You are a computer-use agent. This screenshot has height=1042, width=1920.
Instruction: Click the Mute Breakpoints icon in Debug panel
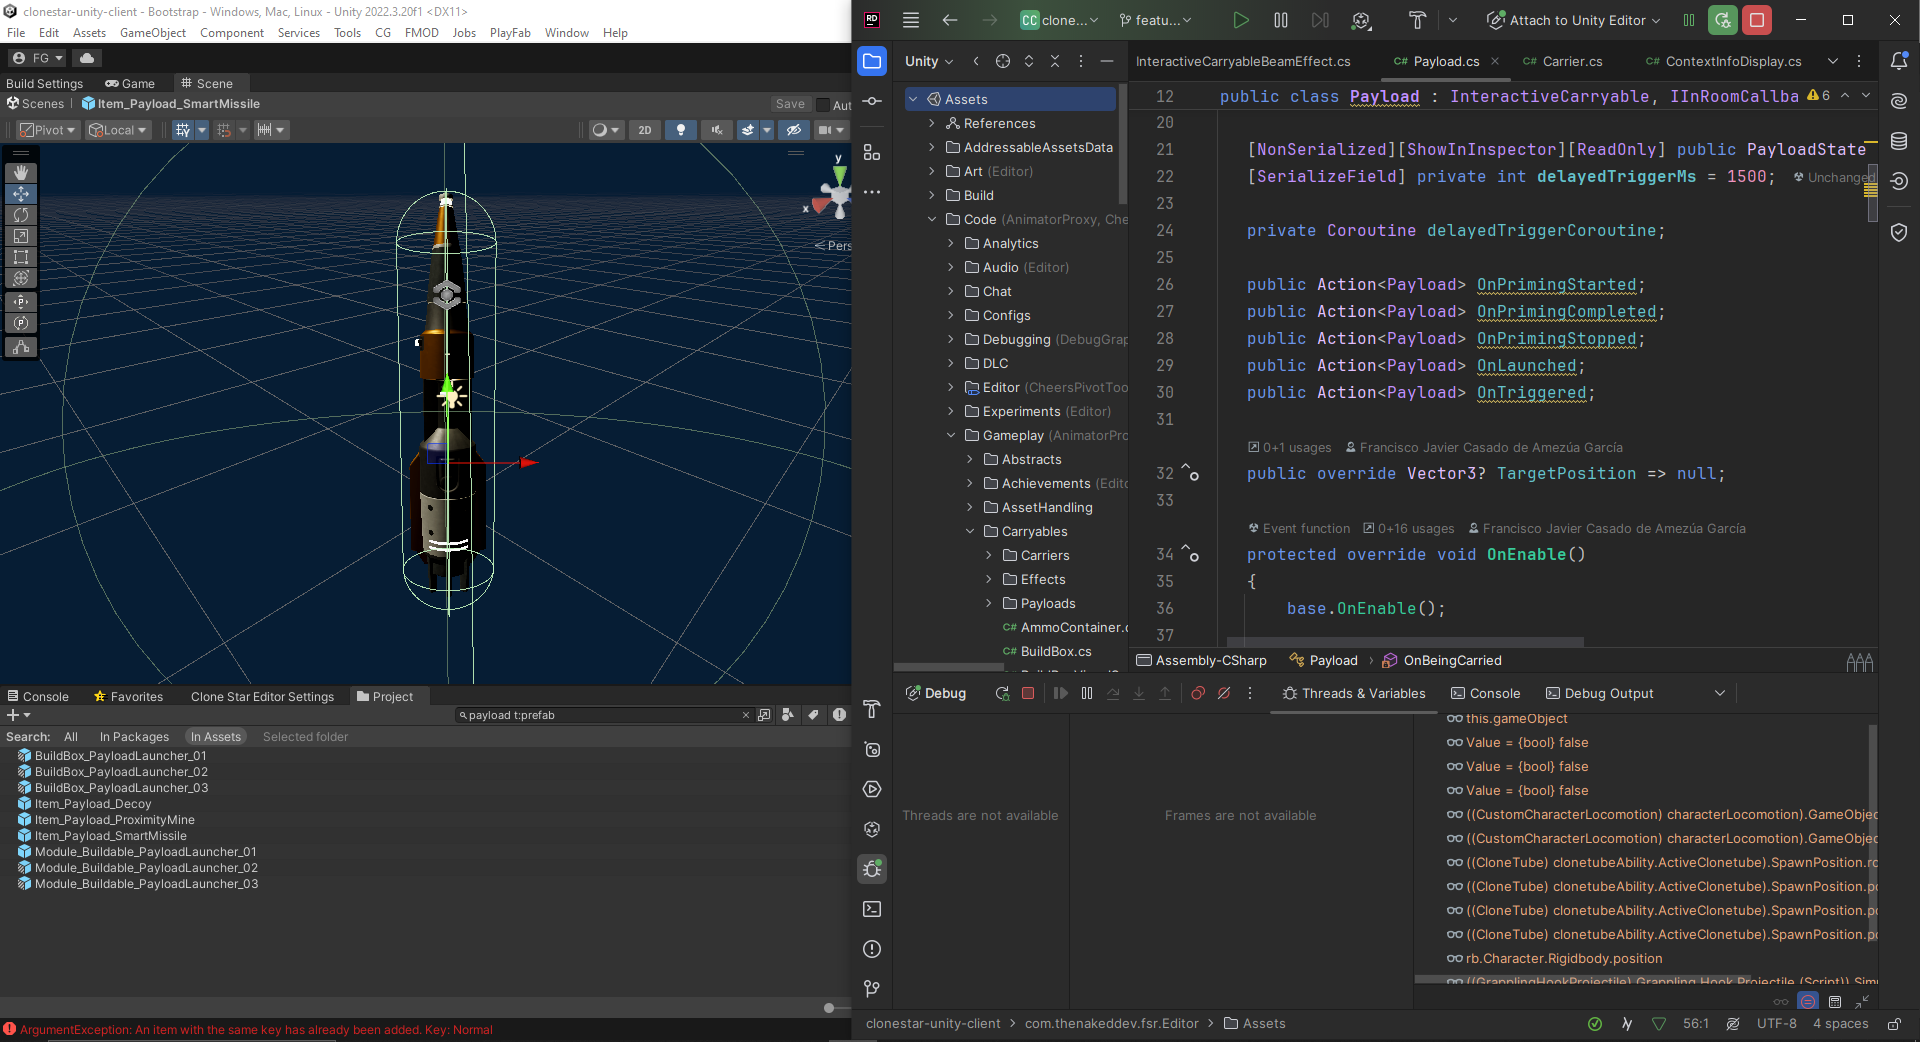pos(1224,693)
